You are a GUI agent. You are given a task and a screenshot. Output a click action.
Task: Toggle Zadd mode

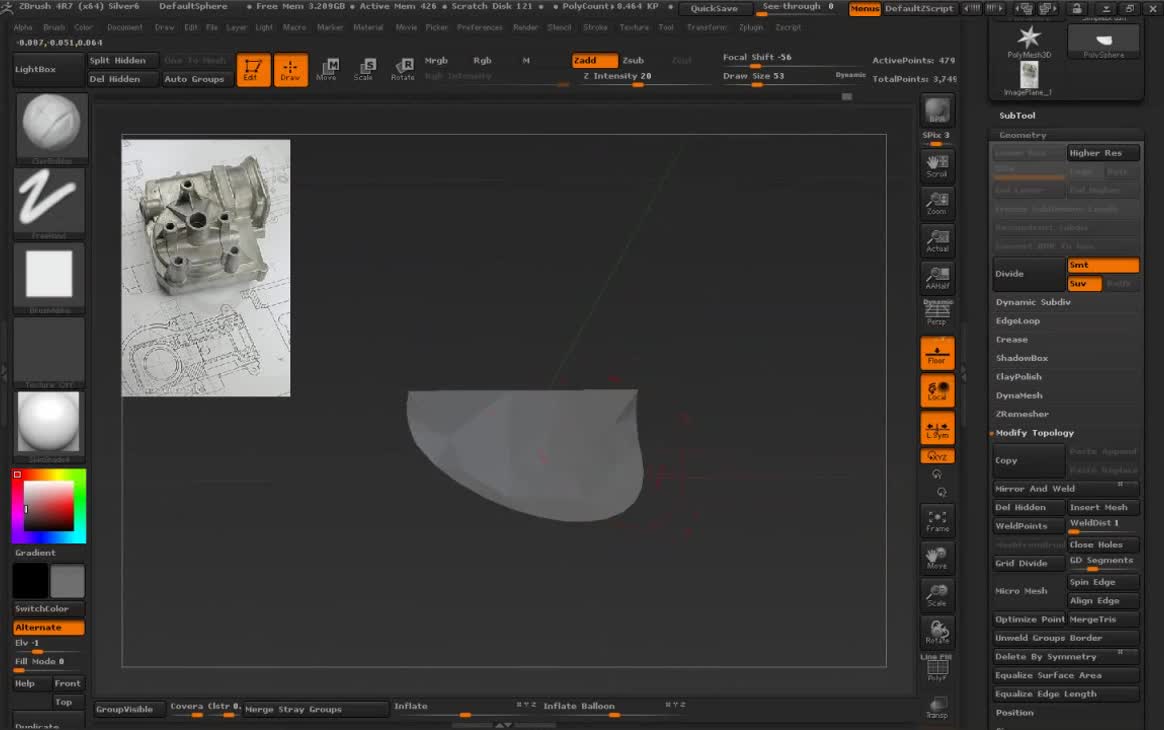pyautogui.click(x=594, y=60)
